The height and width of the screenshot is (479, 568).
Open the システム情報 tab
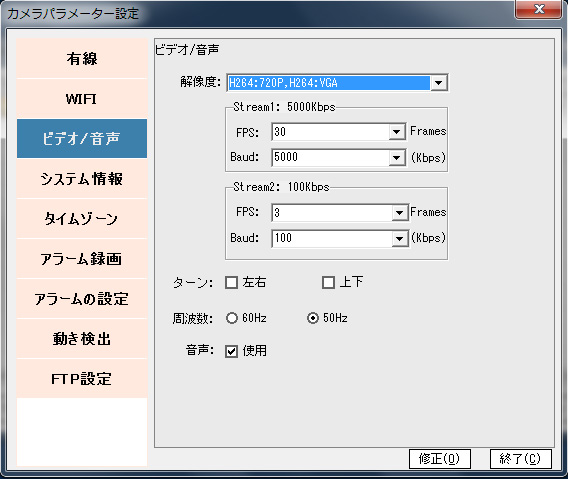[82, 179]
